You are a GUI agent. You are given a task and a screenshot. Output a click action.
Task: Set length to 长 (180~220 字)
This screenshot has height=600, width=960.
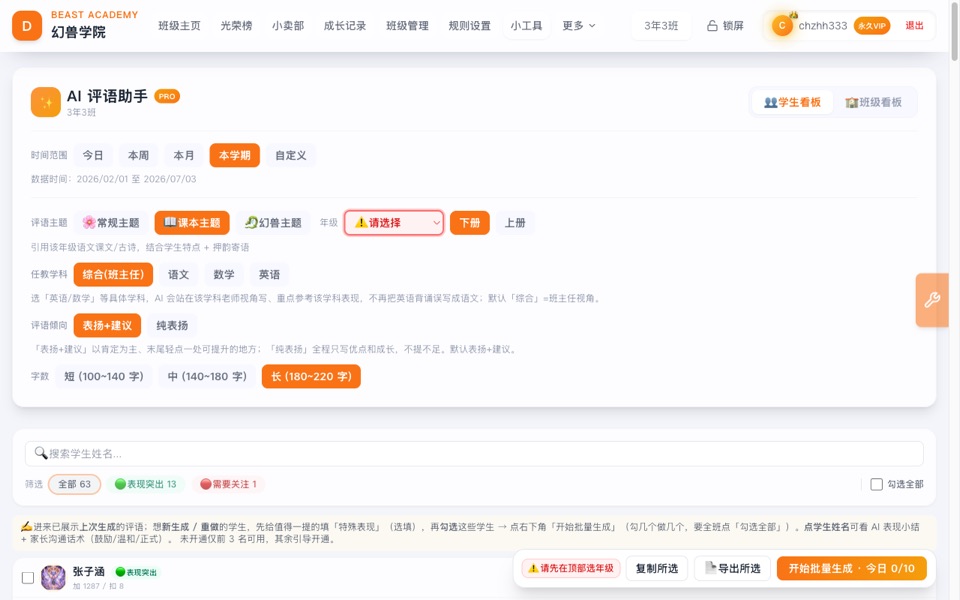[x=311, y=377]
